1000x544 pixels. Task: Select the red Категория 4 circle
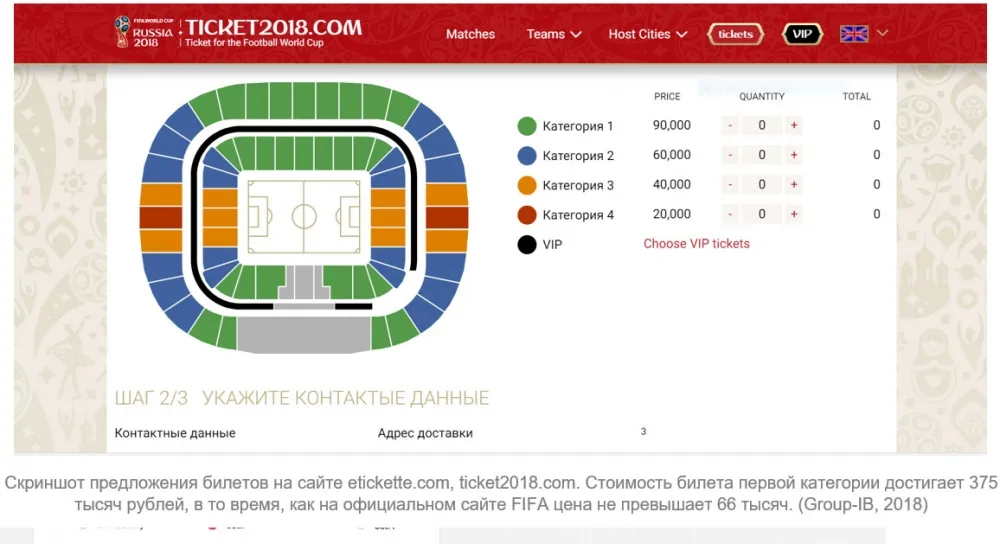pyautogui.click(x=527, y=215)
